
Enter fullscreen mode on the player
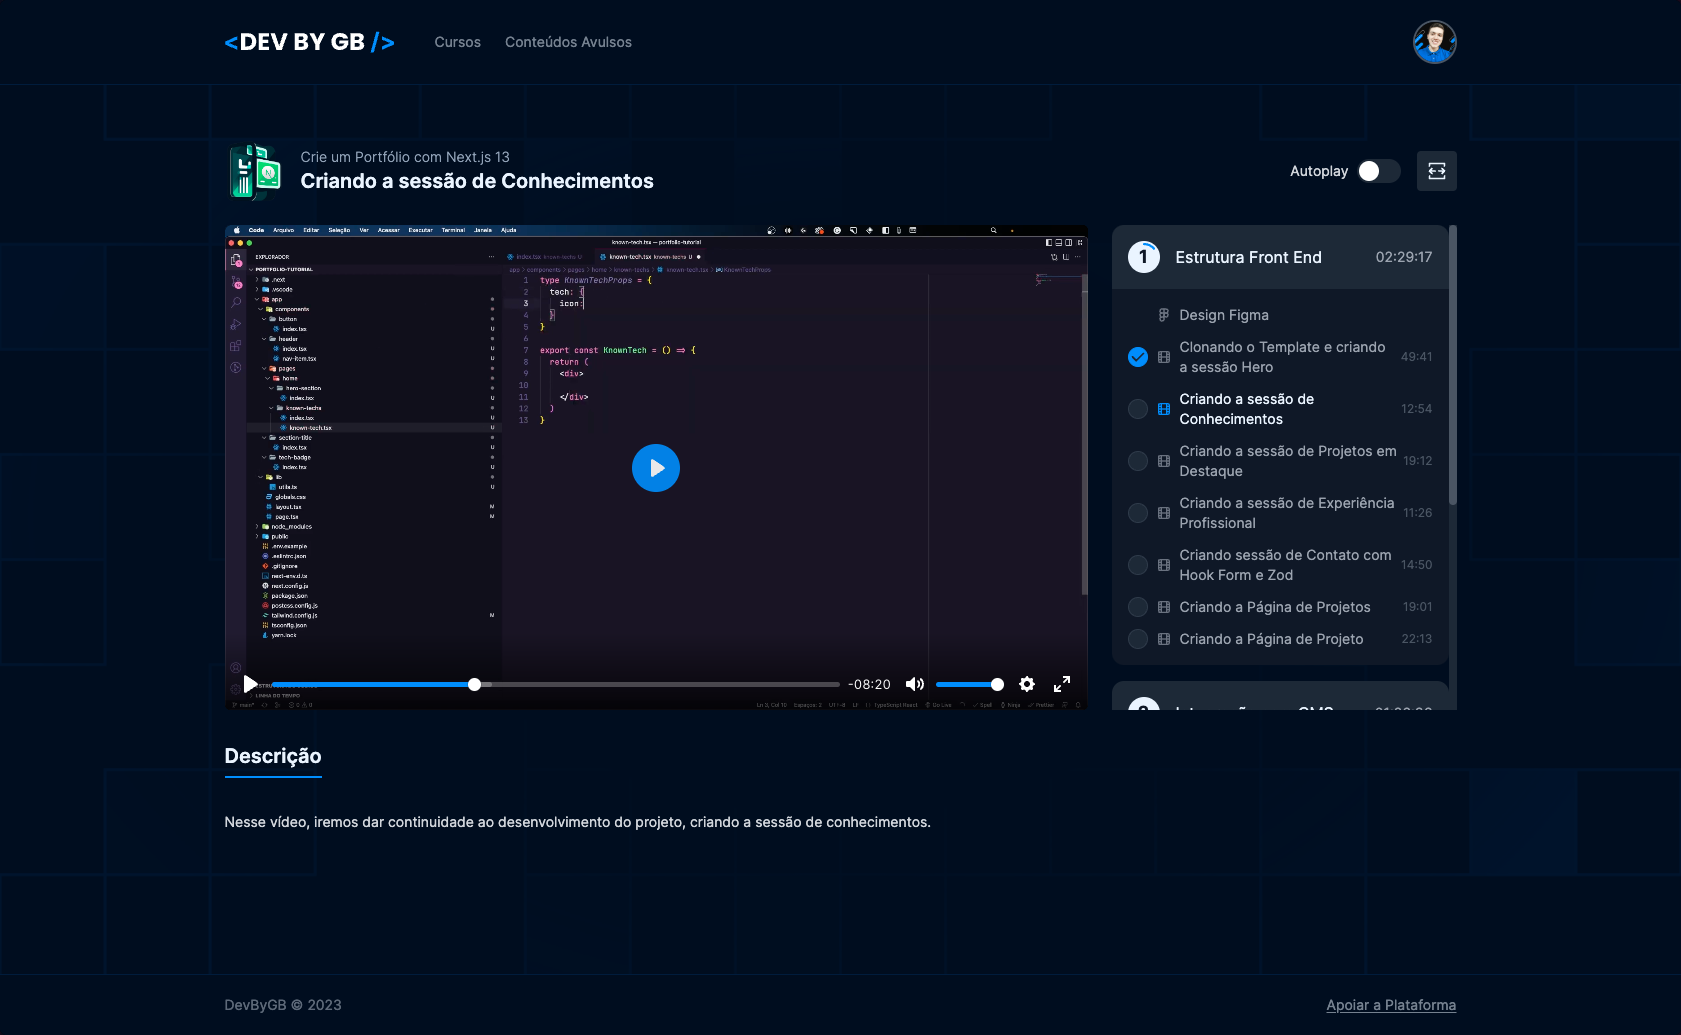[1062, 684]
